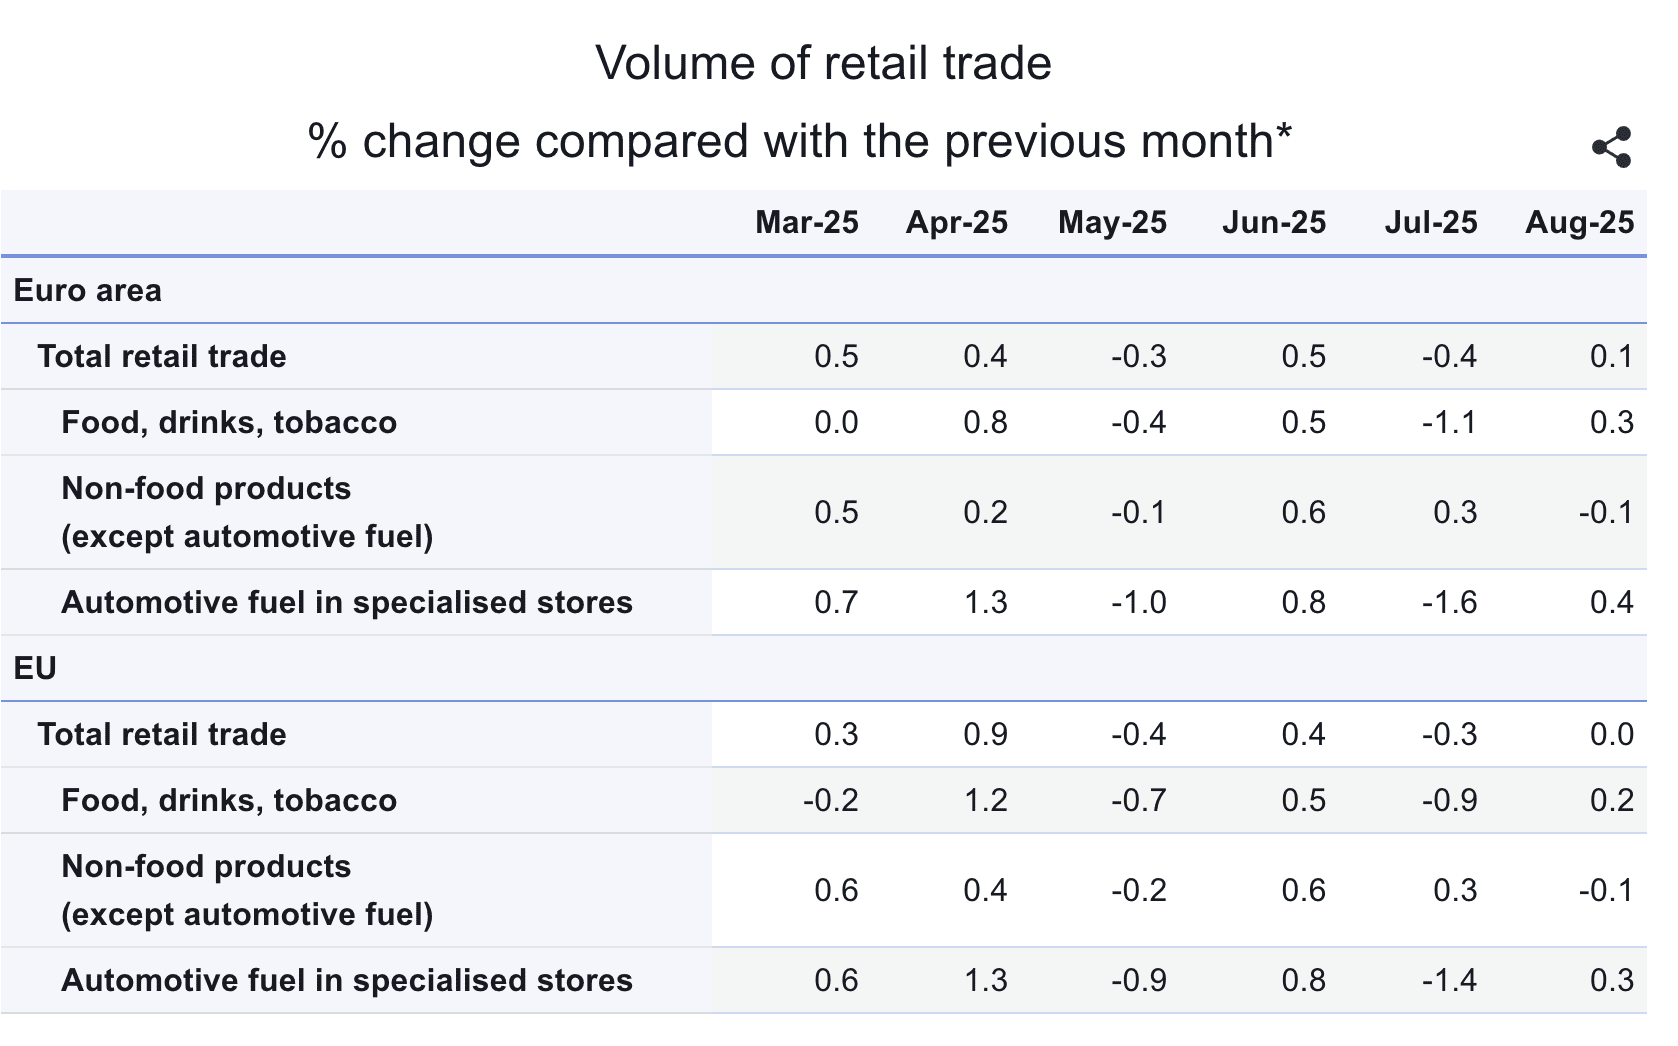The image size is (1678, 1046).
Task: Select the Jun-25 column header
Action: (x=1273, y=222)
